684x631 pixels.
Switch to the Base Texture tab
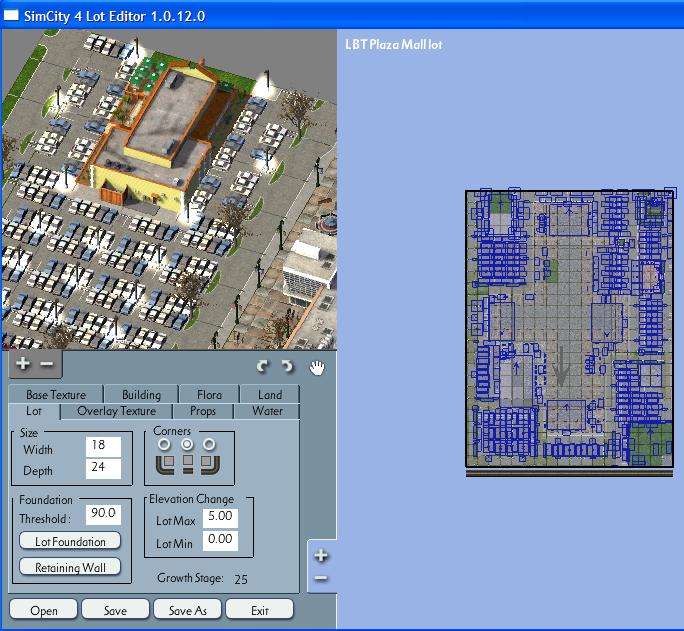point(56,394)
